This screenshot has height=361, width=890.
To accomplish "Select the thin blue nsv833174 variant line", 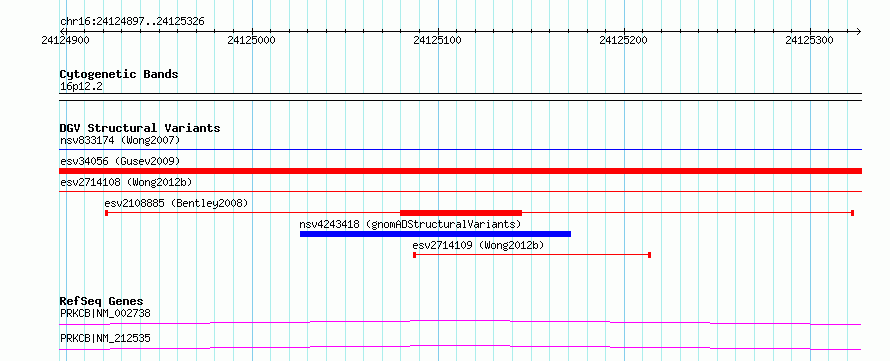I will point(460,150).
